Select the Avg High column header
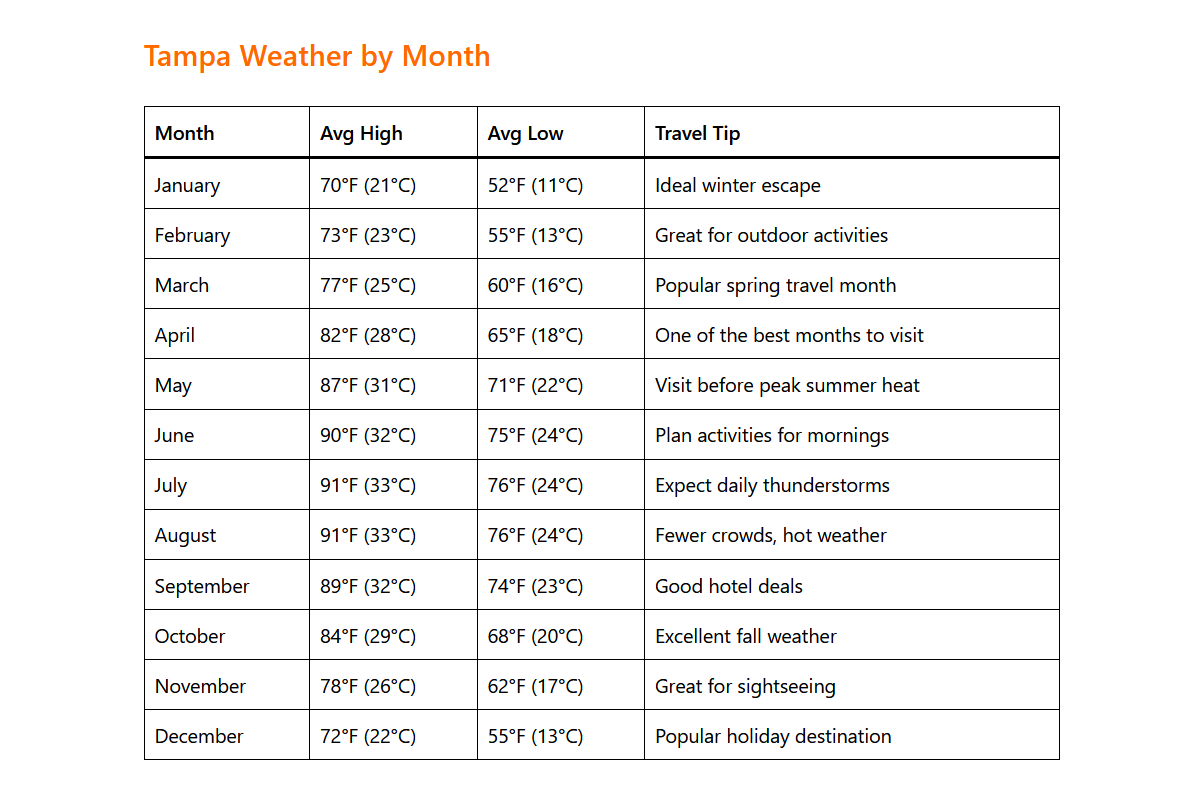 click(x=361, y=133)
